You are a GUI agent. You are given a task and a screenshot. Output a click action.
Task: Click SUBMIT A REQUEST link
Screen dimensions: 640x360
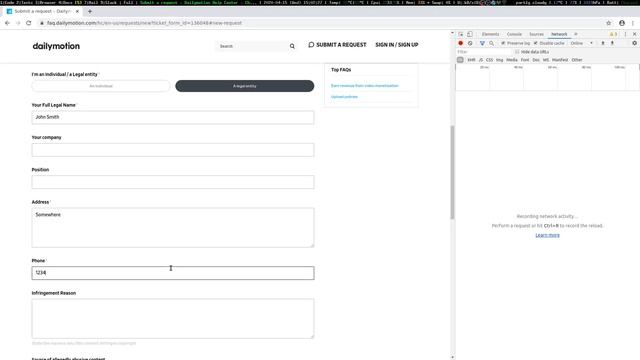coord(337,45)
